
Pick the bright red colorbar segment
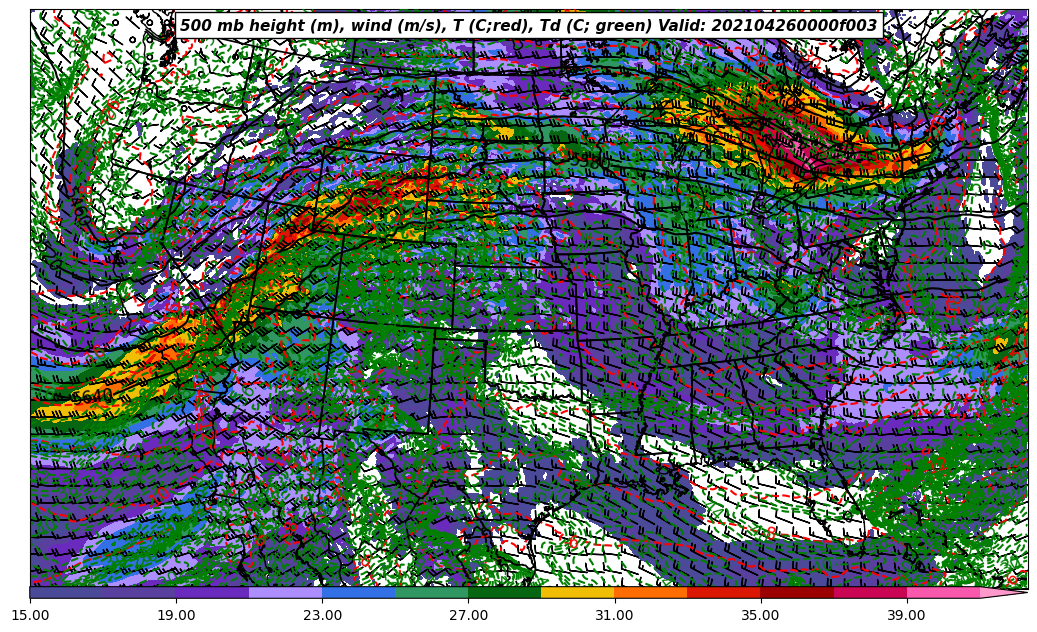coord(723,593)
